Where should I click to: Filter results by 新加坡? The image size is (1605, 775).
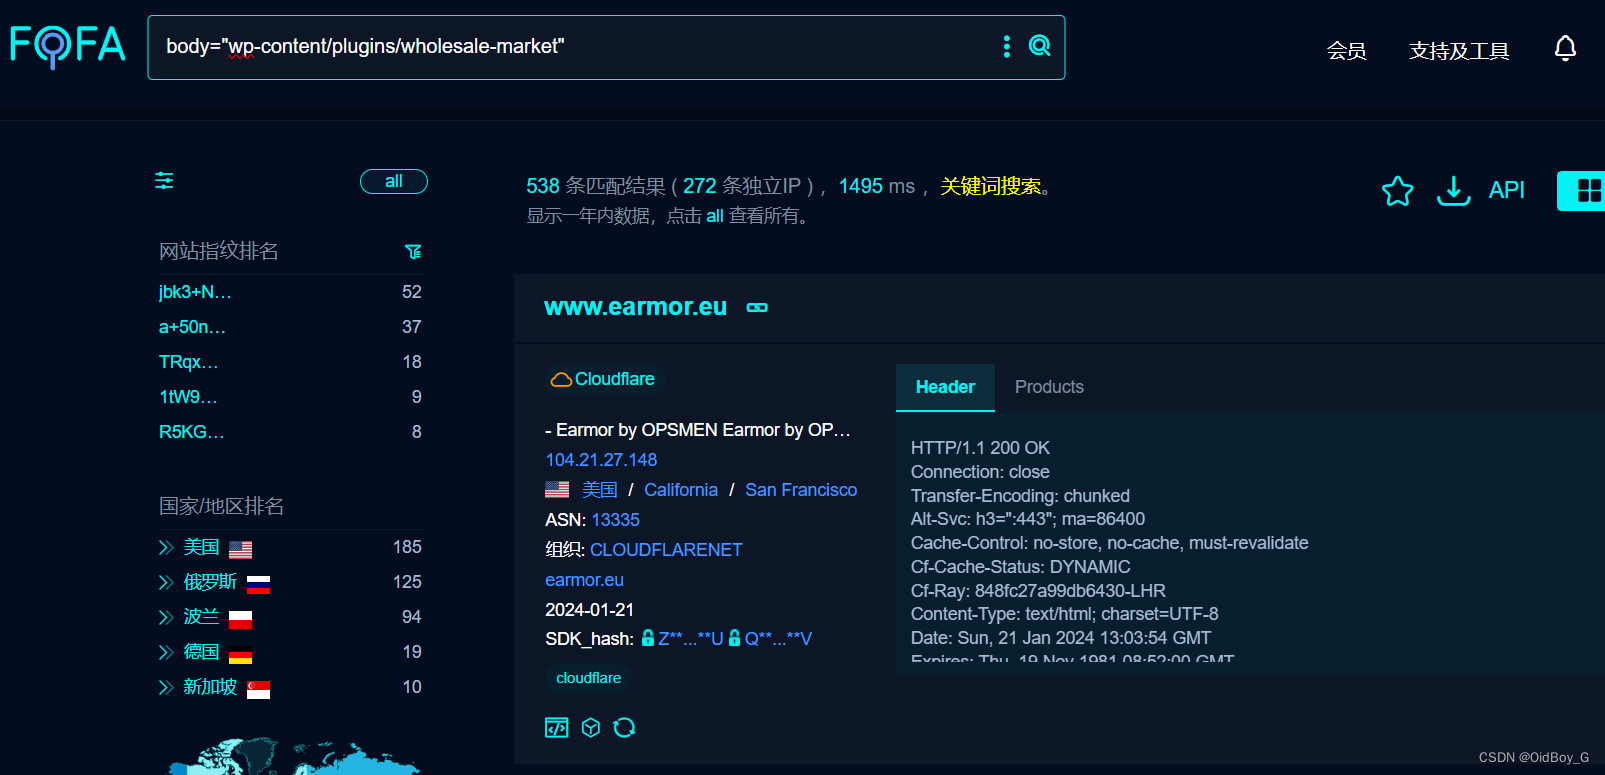[x=210, y=687]
